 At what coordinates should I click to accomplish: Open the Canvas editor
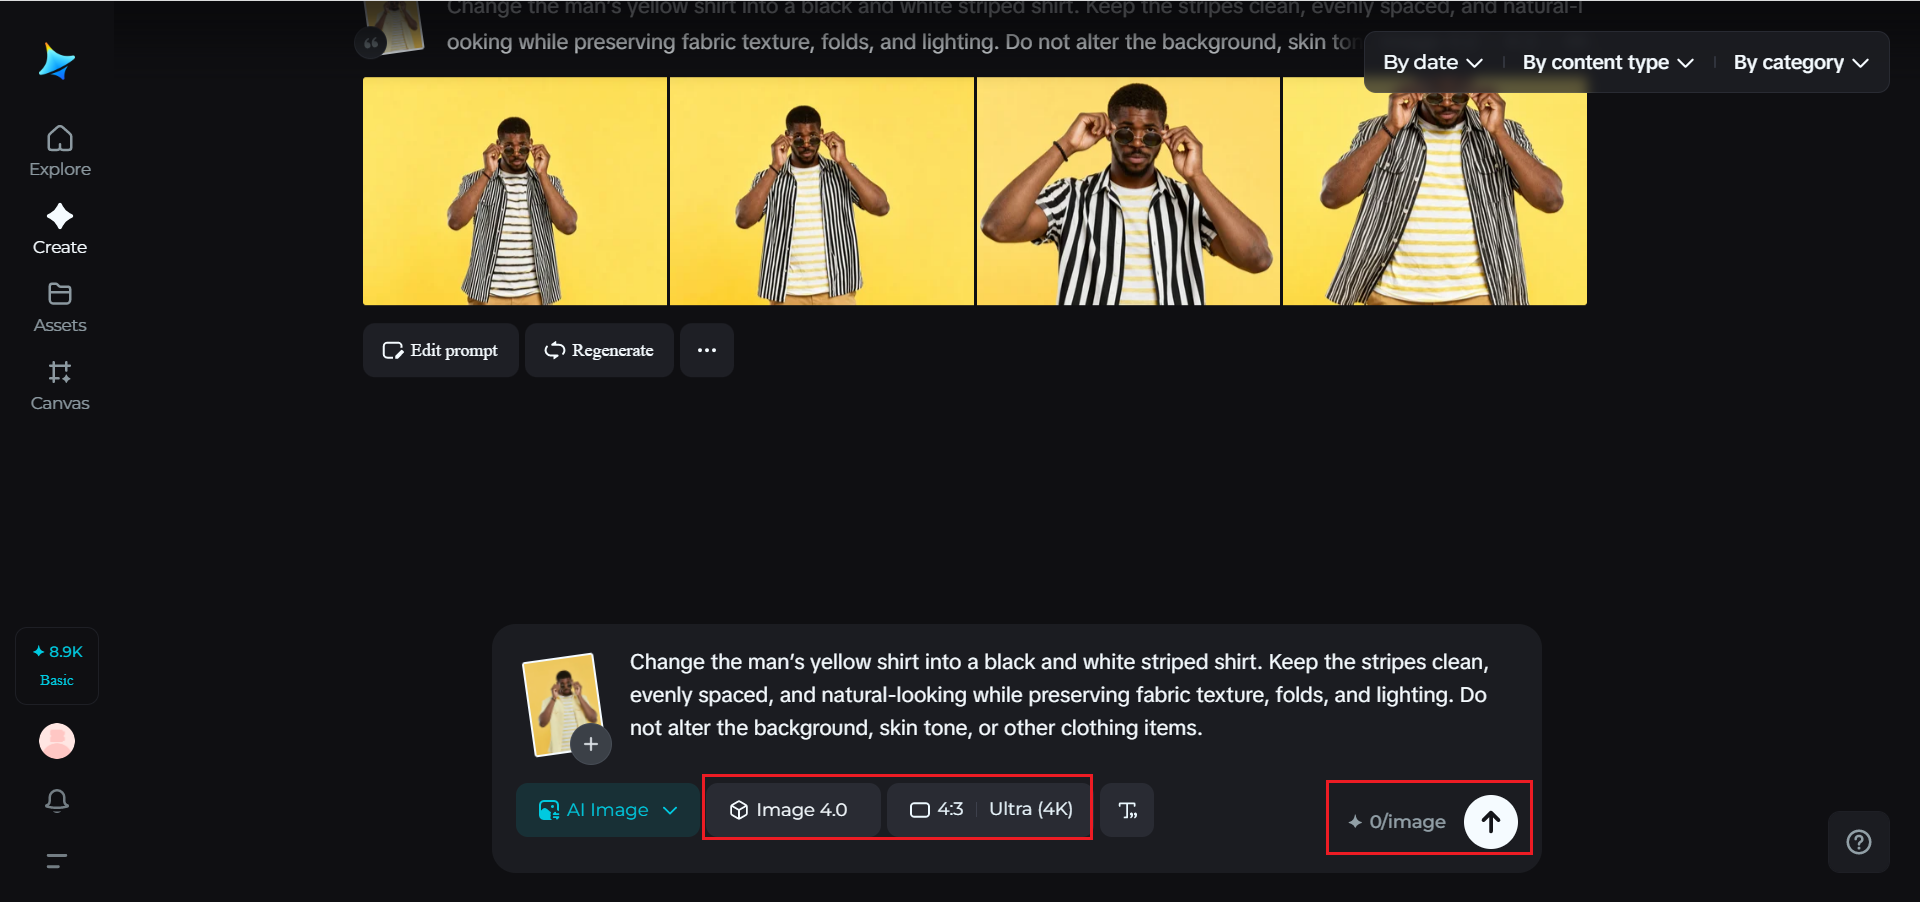click(x=60, y=385)
